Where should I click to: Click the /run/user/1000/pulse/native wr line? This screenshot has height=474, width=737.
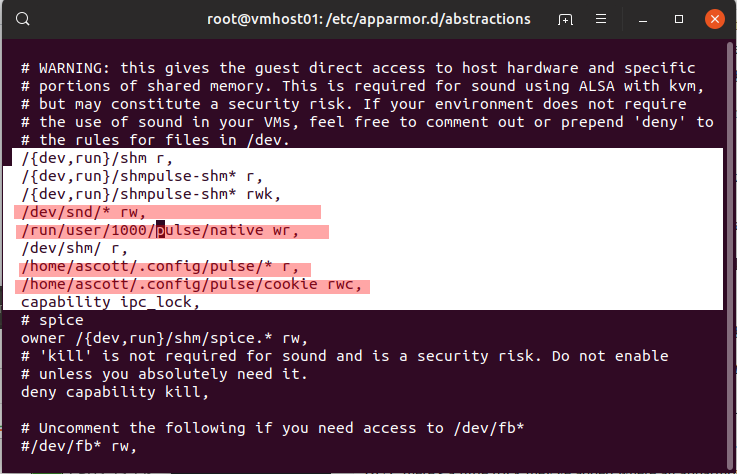pyautogui.click(x=160, y=230)
